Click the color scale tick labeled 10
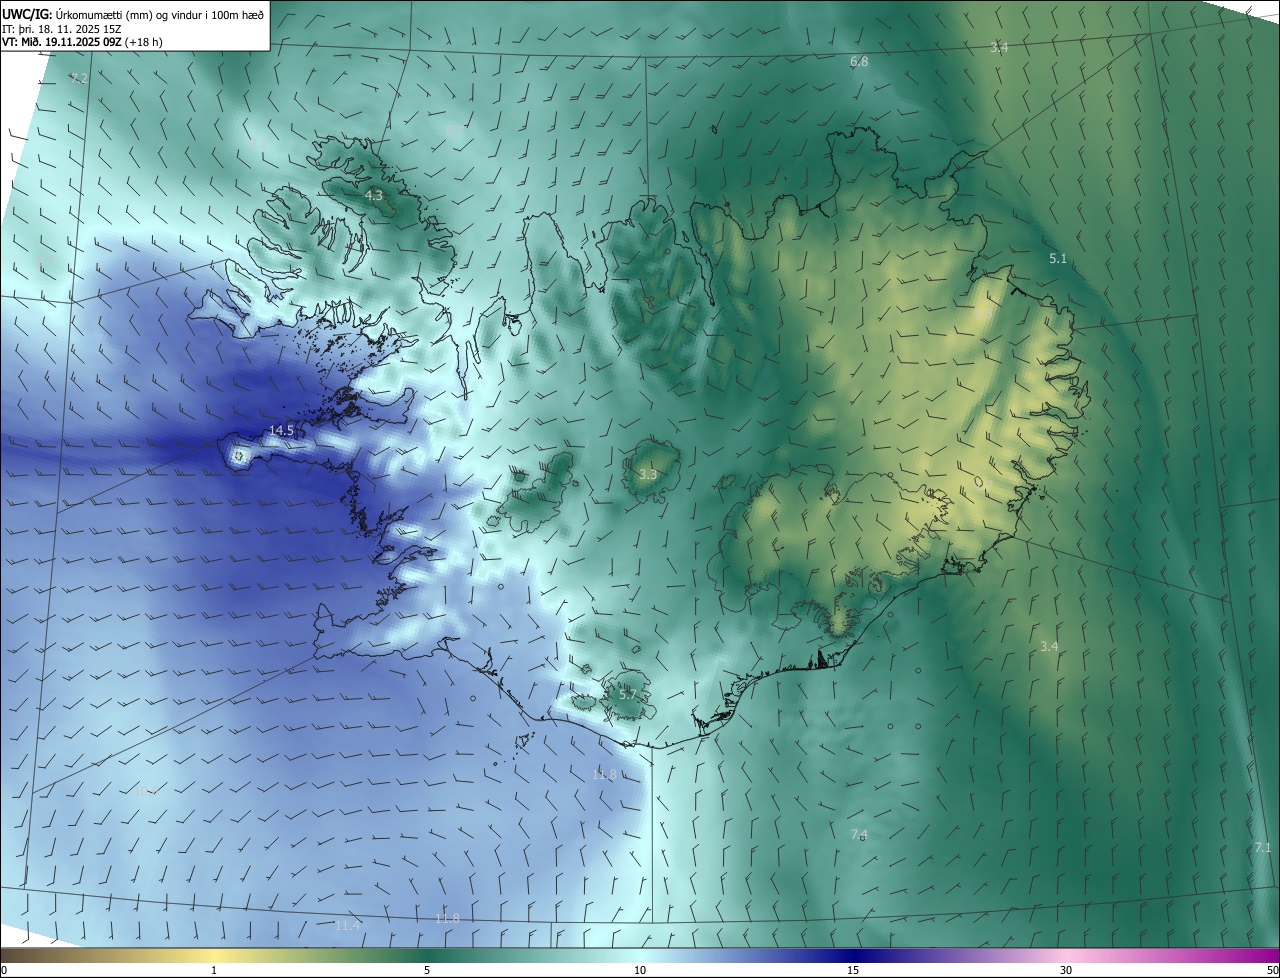 pyautogui.click(x=640, y=970)
